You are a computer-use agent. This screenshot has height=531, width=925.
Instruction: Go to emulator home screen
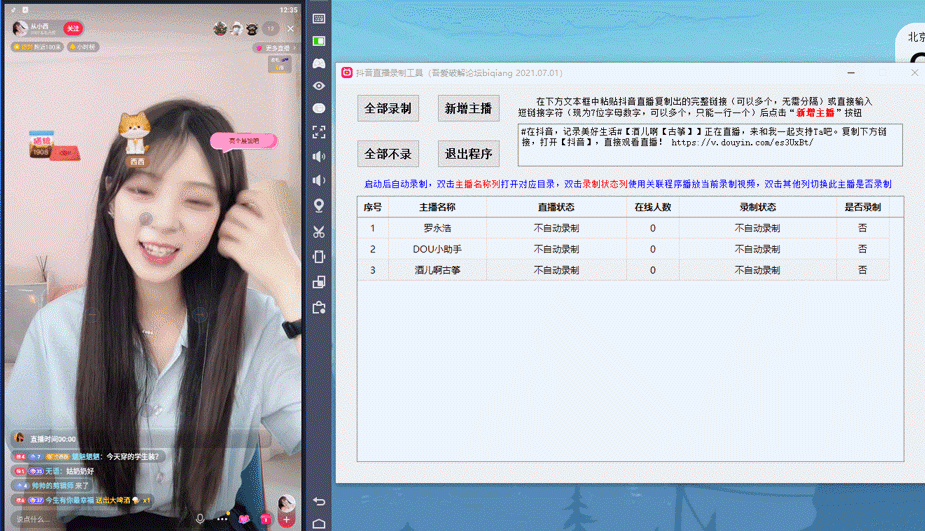pyautogui.click(x=319, y=523)
